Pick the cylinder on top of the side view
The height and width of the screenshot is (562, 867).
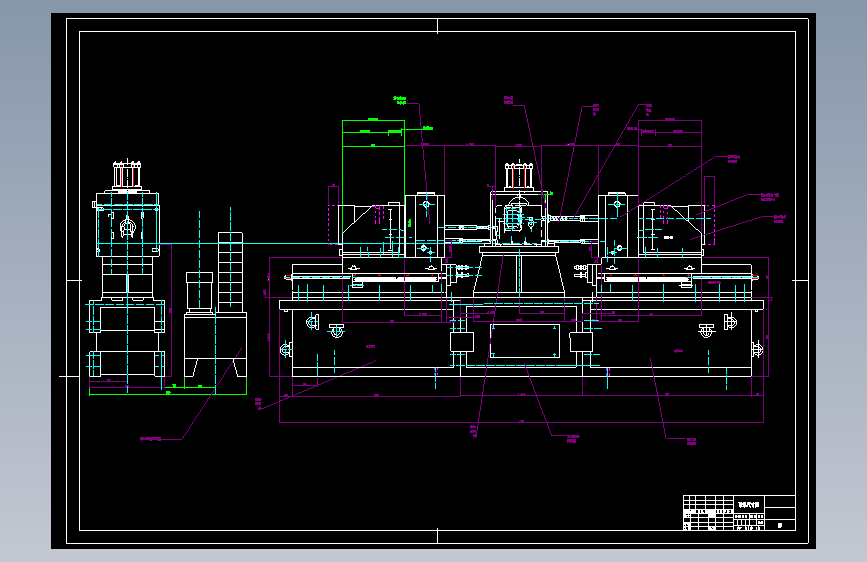tap(127, 175)
